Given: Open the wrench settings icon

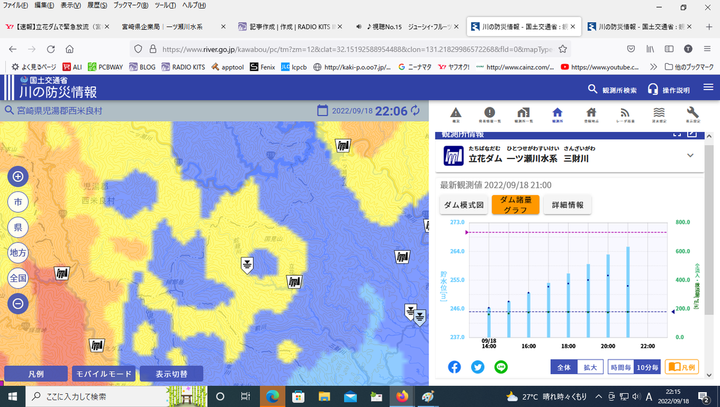Looking at the screenshot, I should (x=692, y=114).
